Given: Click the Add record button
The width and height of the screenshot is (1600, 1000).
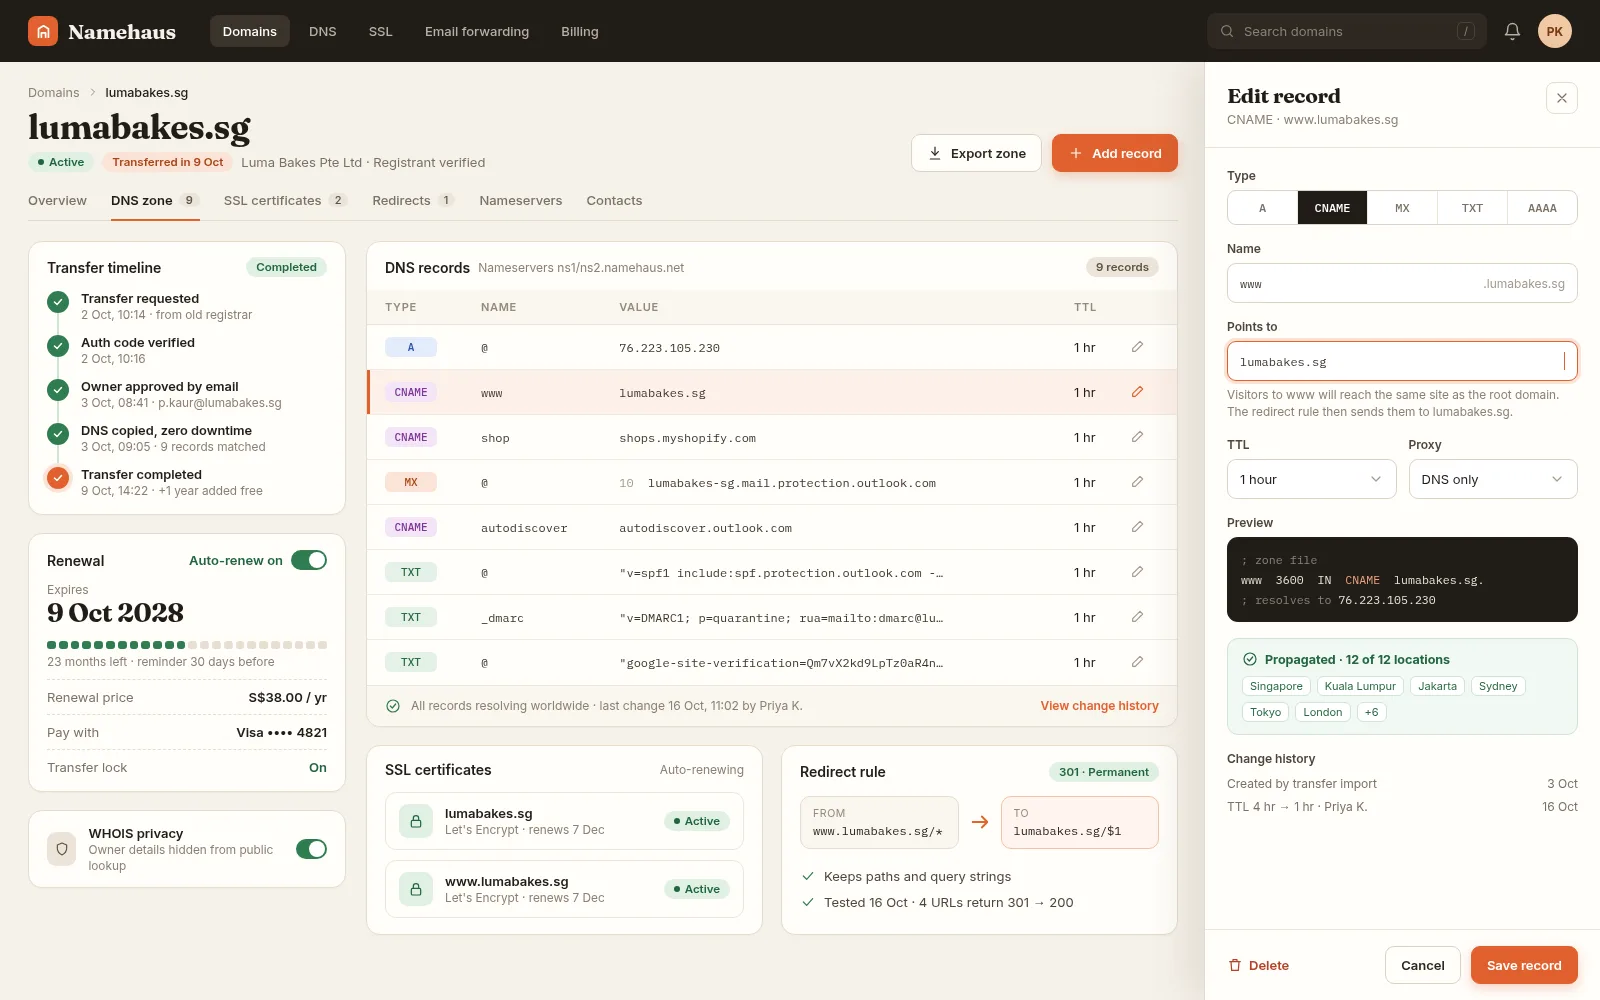Looking at the screenshot, I should point(1114,153).
